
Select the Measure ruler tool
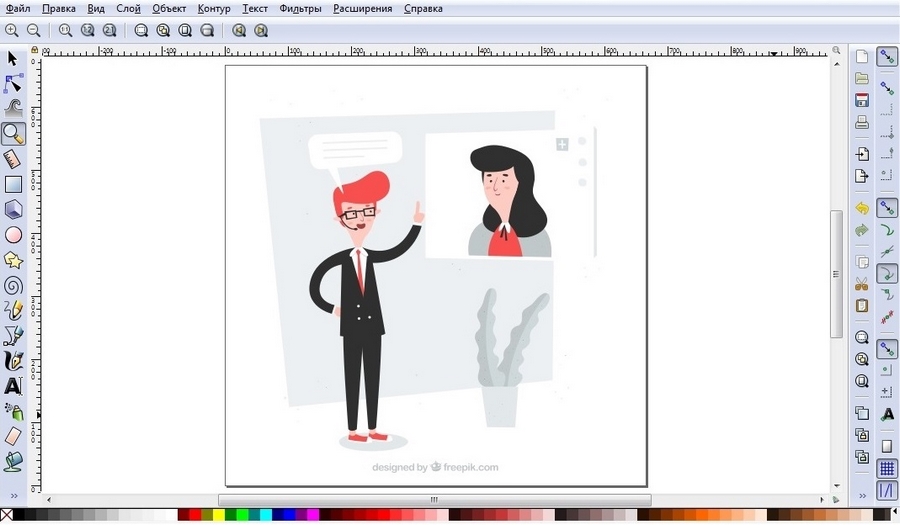13,159
